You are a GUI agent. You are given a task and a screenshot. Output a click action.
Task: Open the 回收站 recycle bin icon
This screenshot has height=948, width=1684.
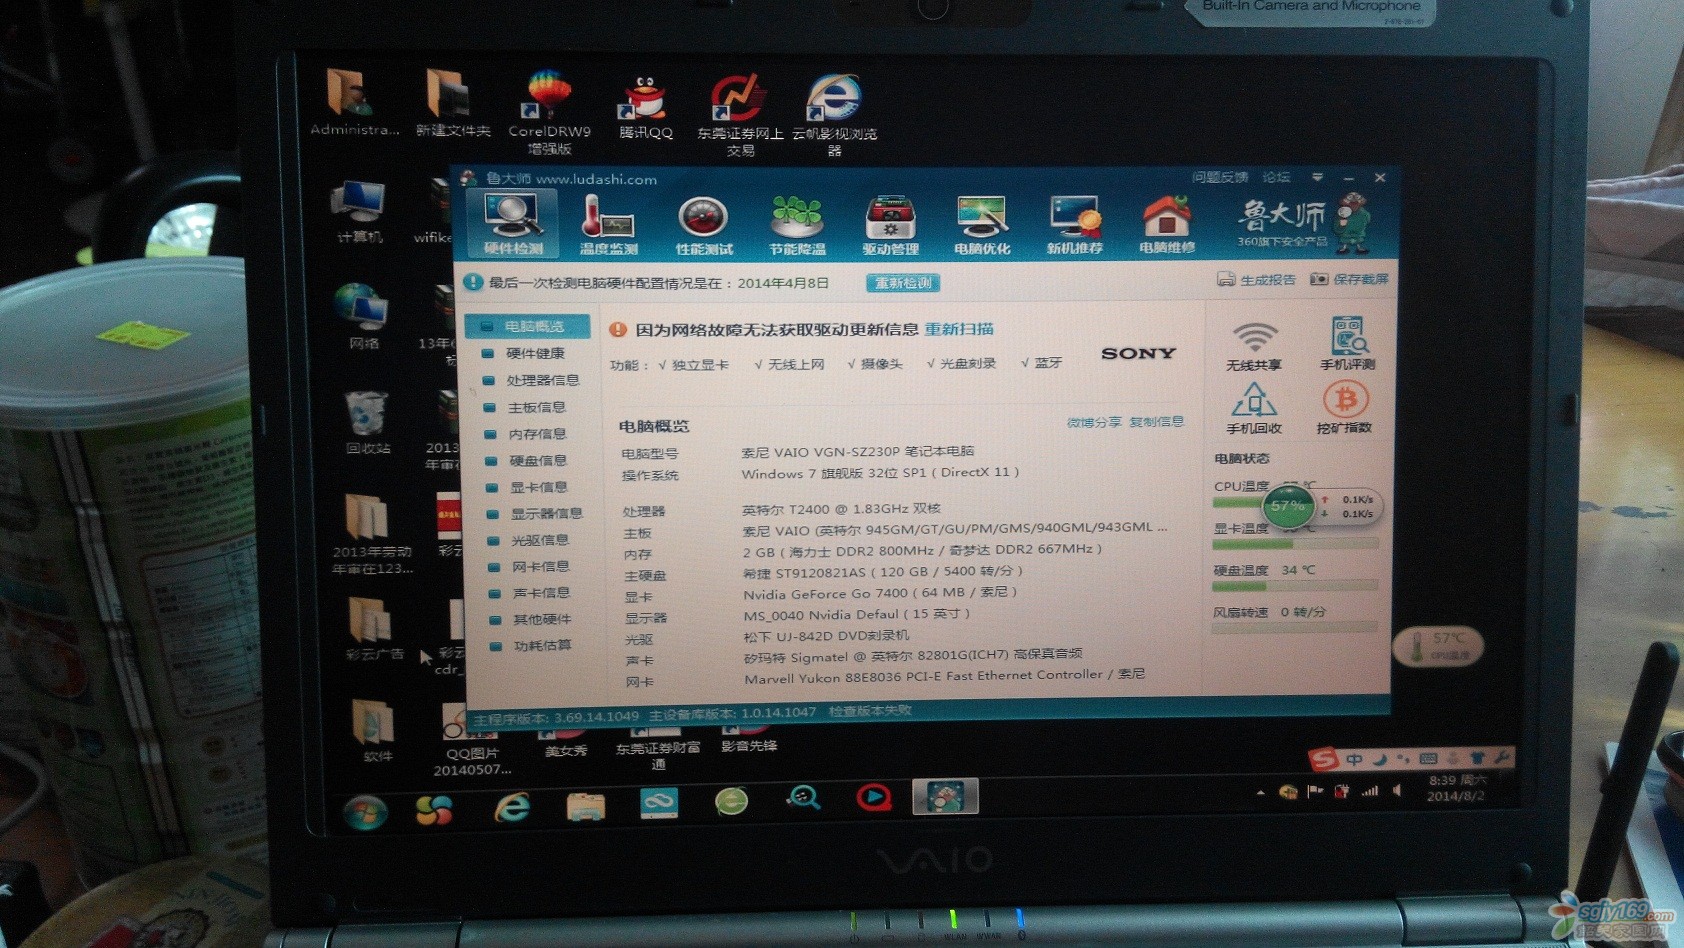pos(367,422)
